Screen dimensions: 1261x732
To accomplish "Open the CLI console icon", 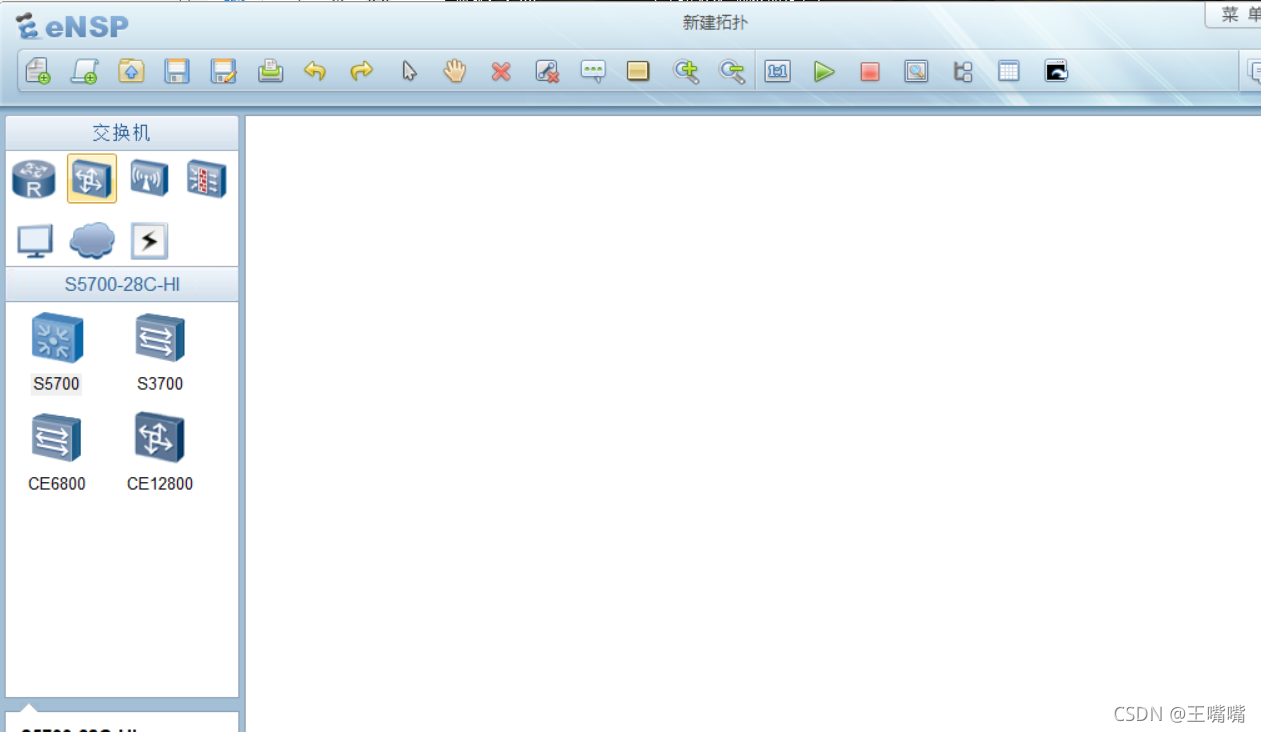I will (1056, 71).
